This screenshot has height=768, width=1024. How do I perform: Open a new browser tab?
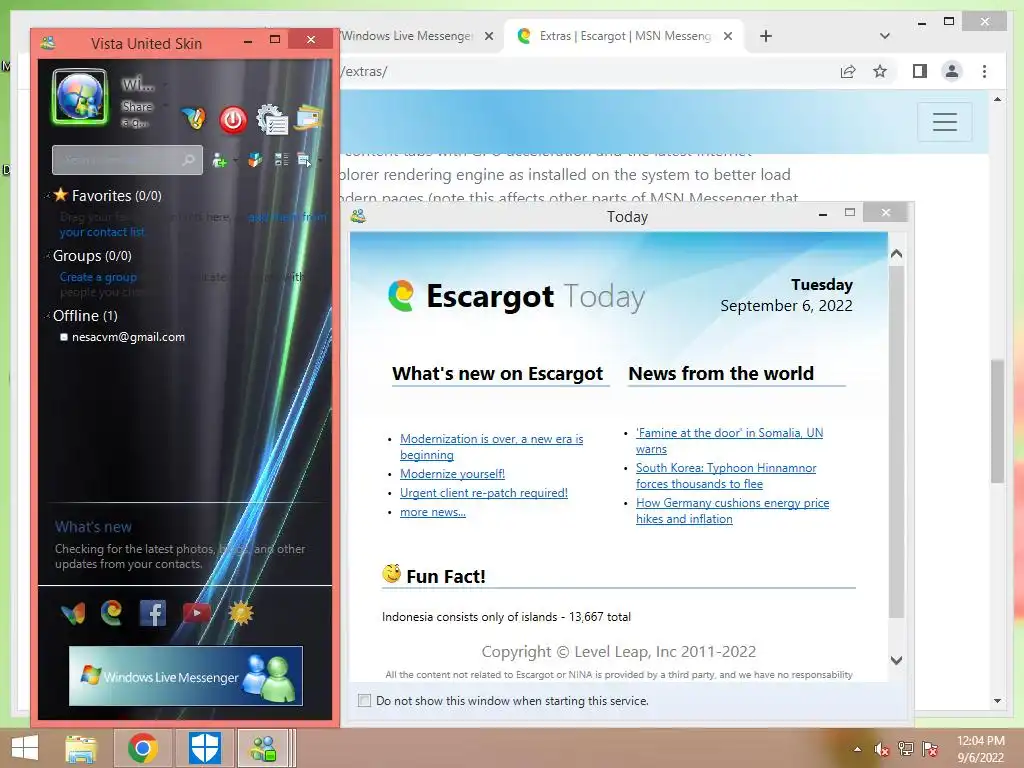766,36
